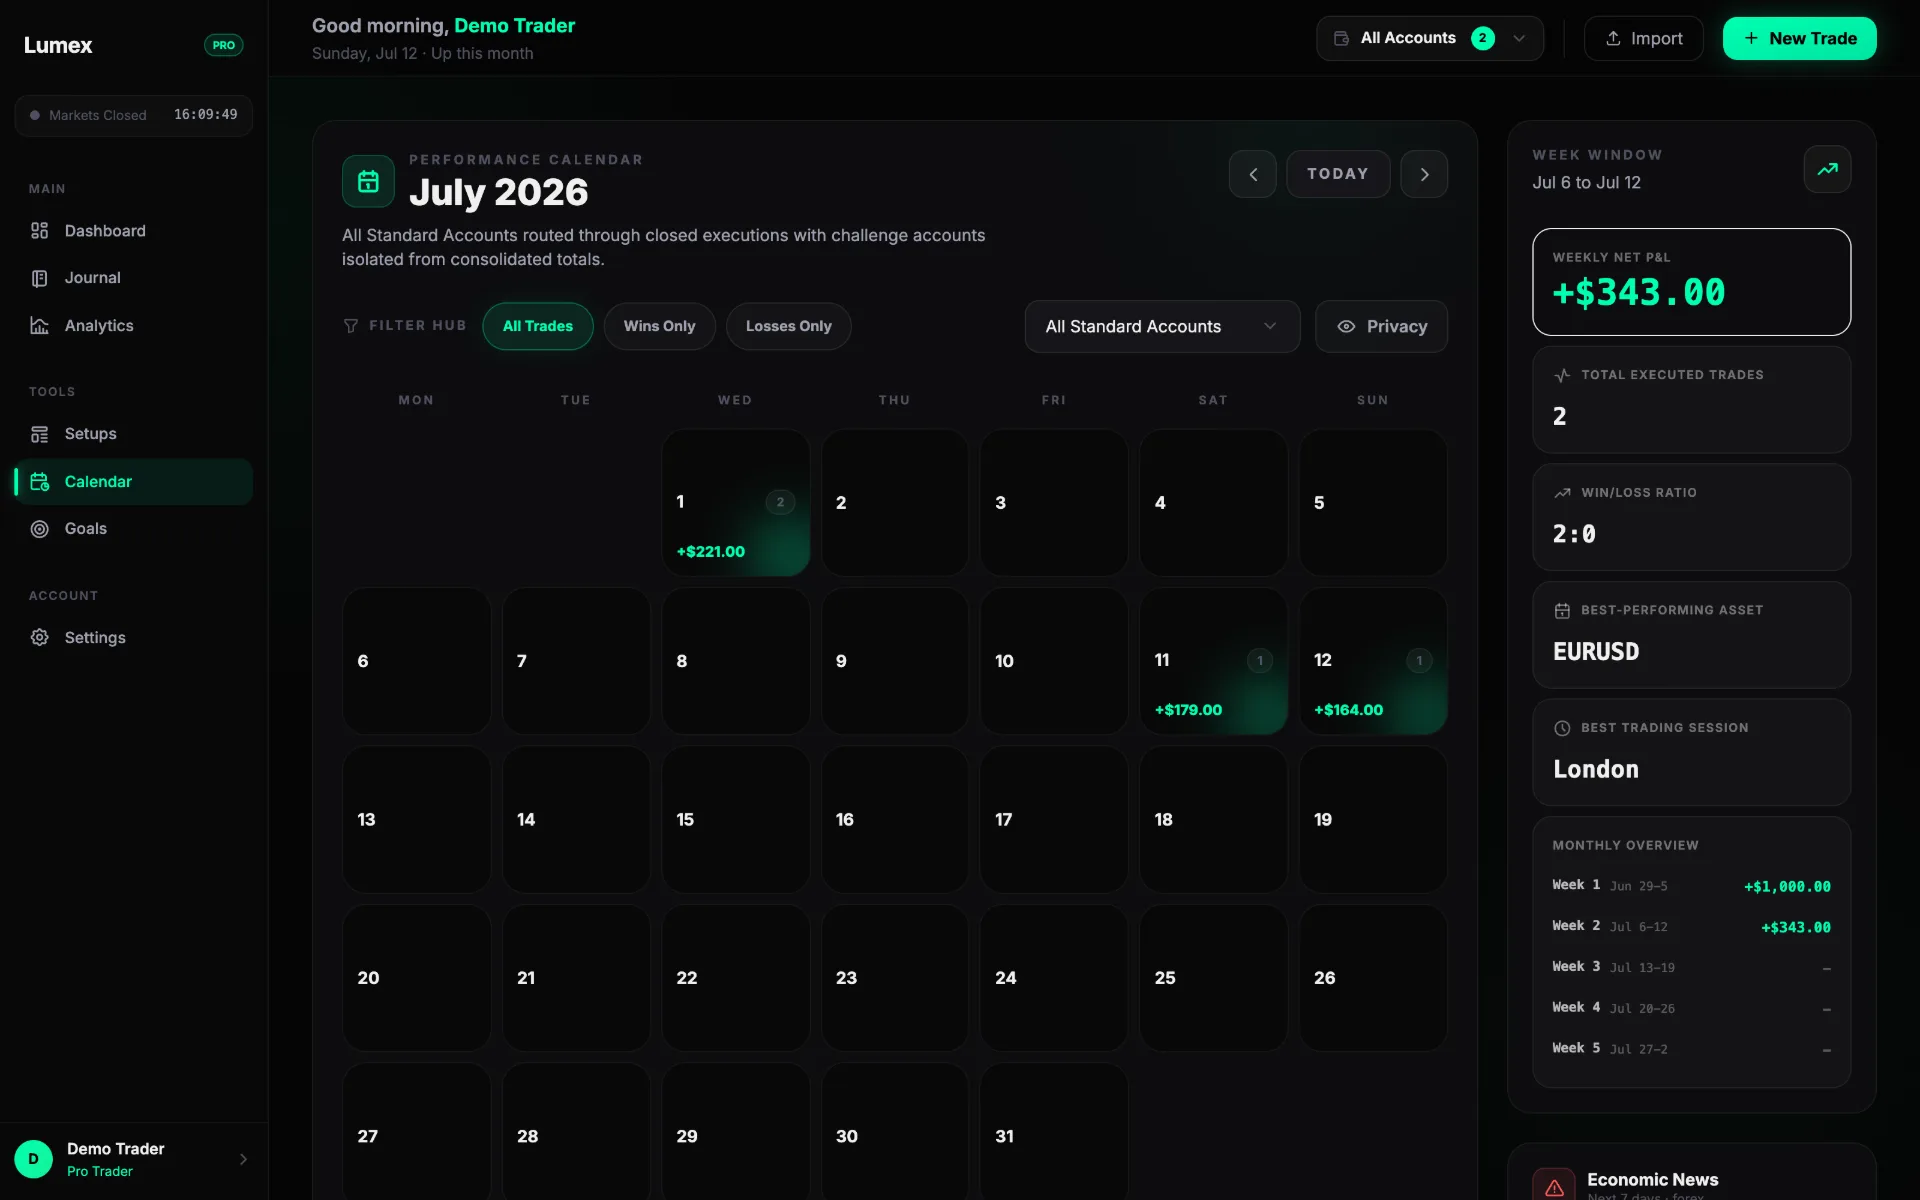1920x1200 pixels.
Task: Click the Win/Loss Ratio trend icon
Action: pos(1562,493)
